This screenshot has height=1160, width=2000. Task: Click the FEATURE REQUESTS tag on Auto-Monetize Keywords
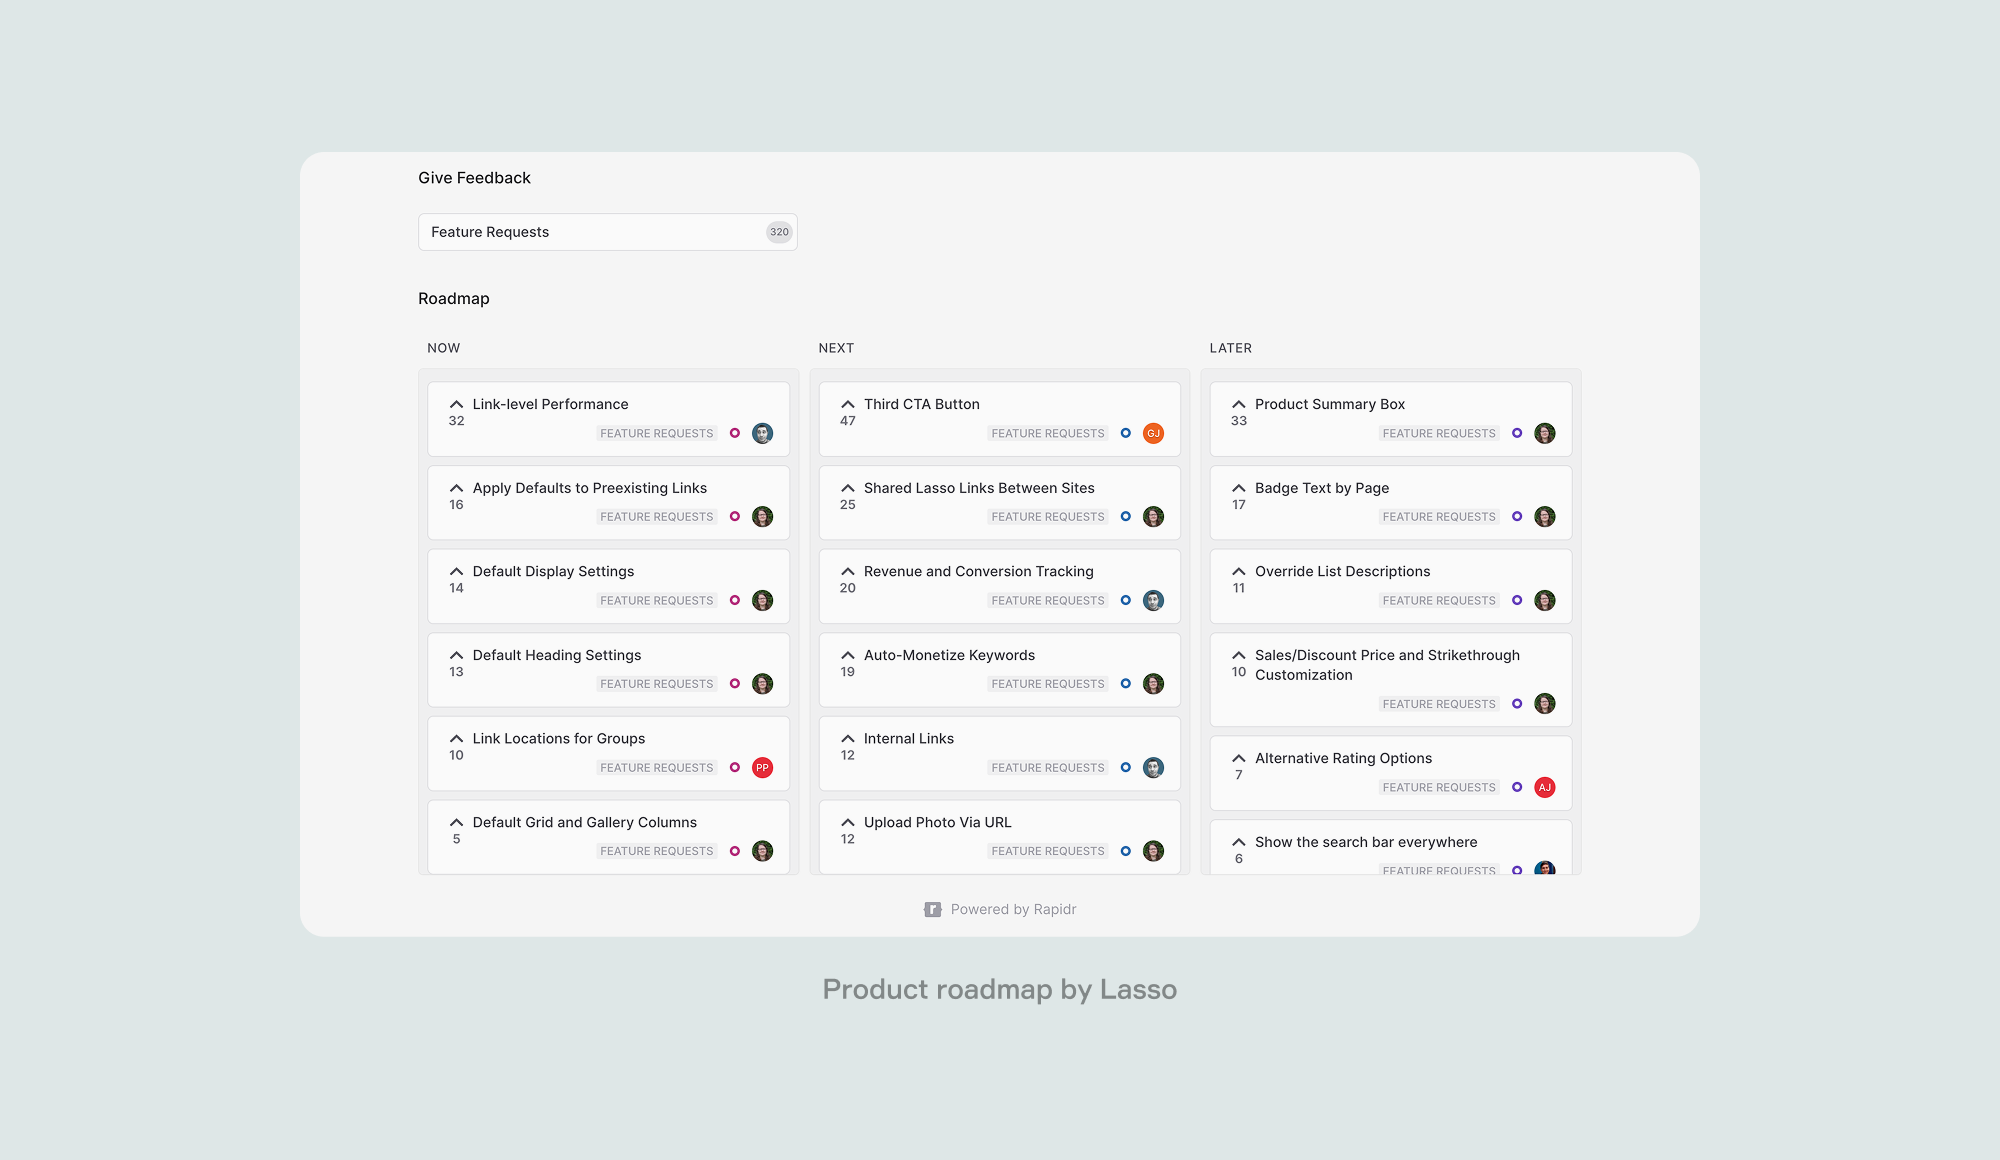click(x=1047, y=683)
